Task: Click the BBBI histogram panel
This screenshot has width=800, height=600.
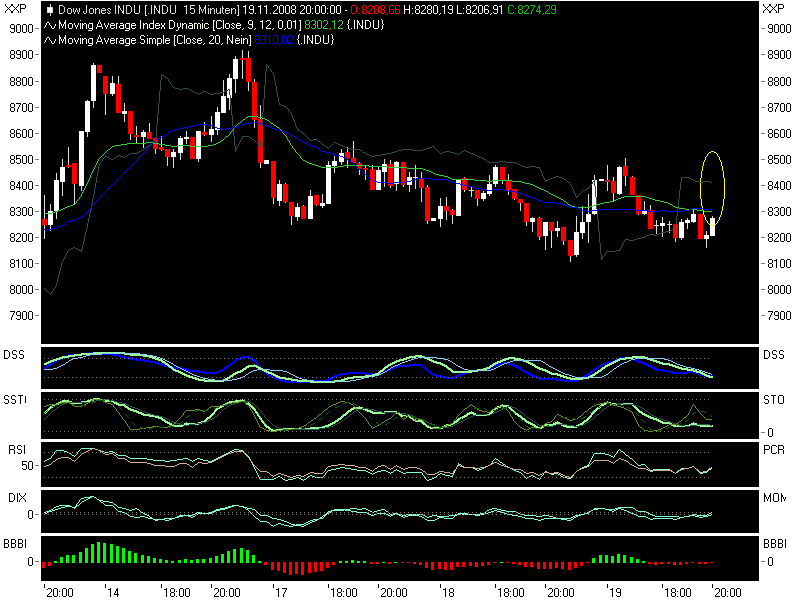Action: 399,558
